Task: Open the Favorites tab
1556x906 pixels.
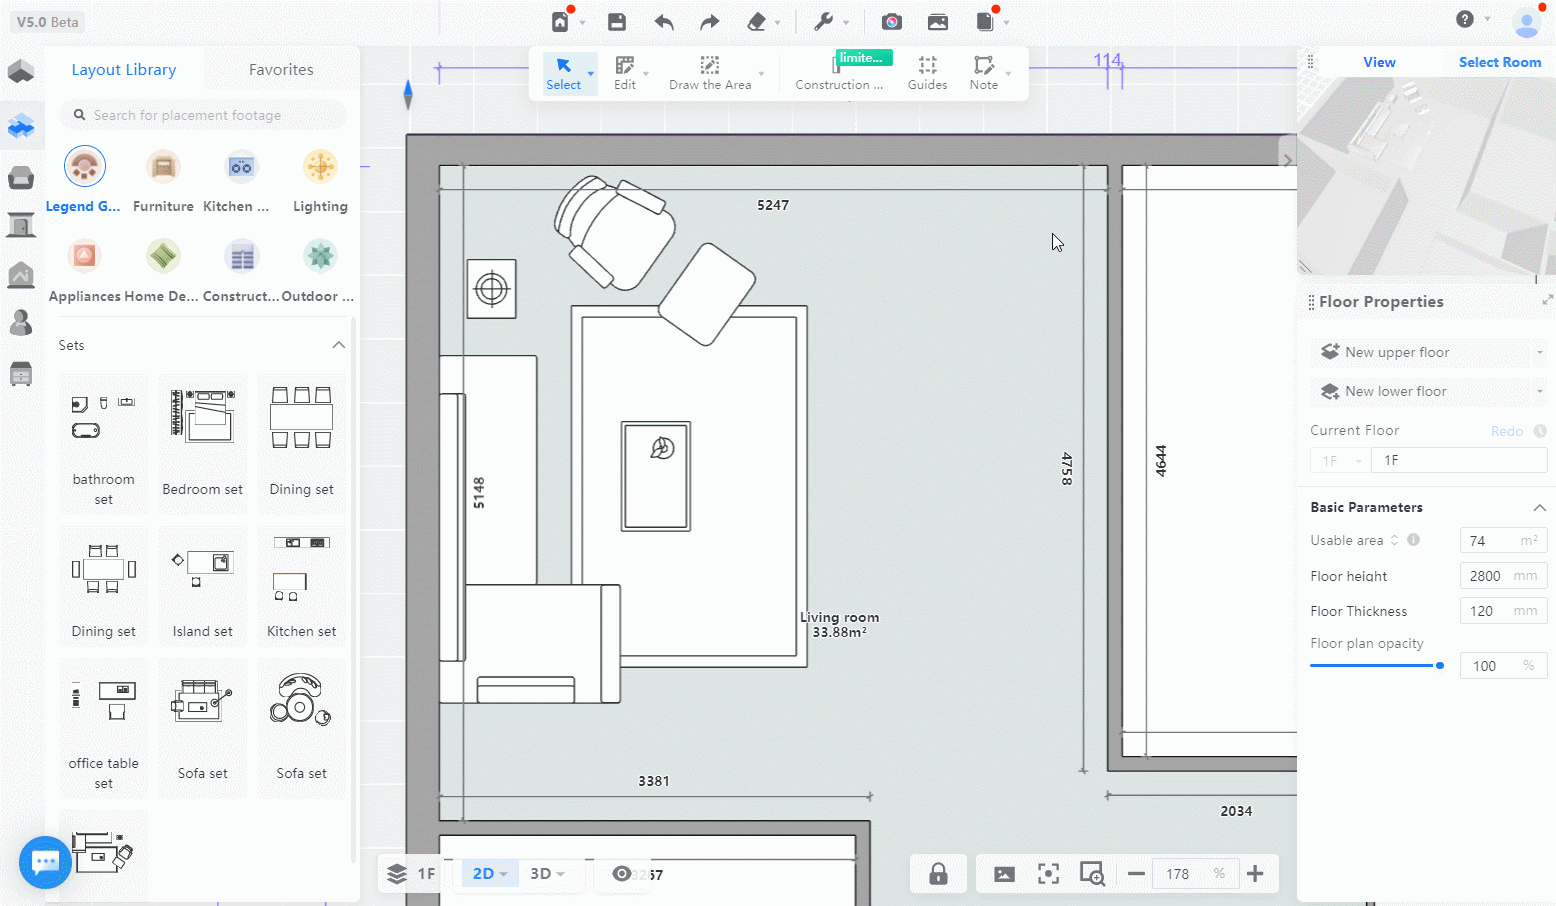Action: pyautogui.click(x=281, y=70)
